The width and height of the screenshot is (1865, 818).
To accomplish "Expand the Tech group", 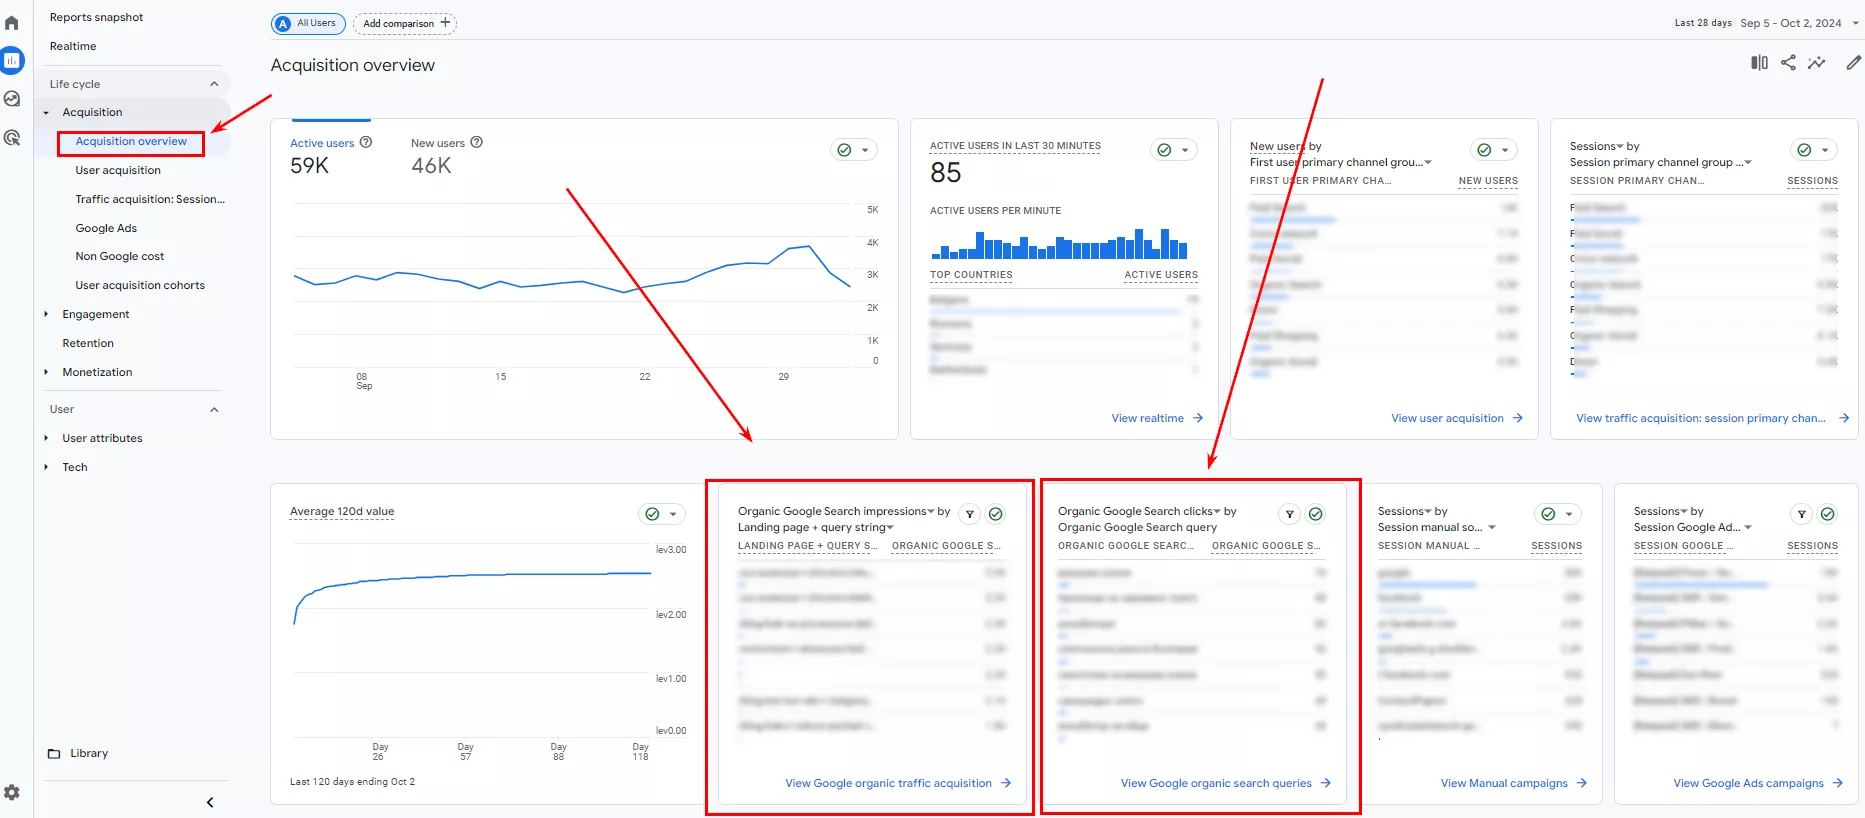I will [x=46, y=467].
